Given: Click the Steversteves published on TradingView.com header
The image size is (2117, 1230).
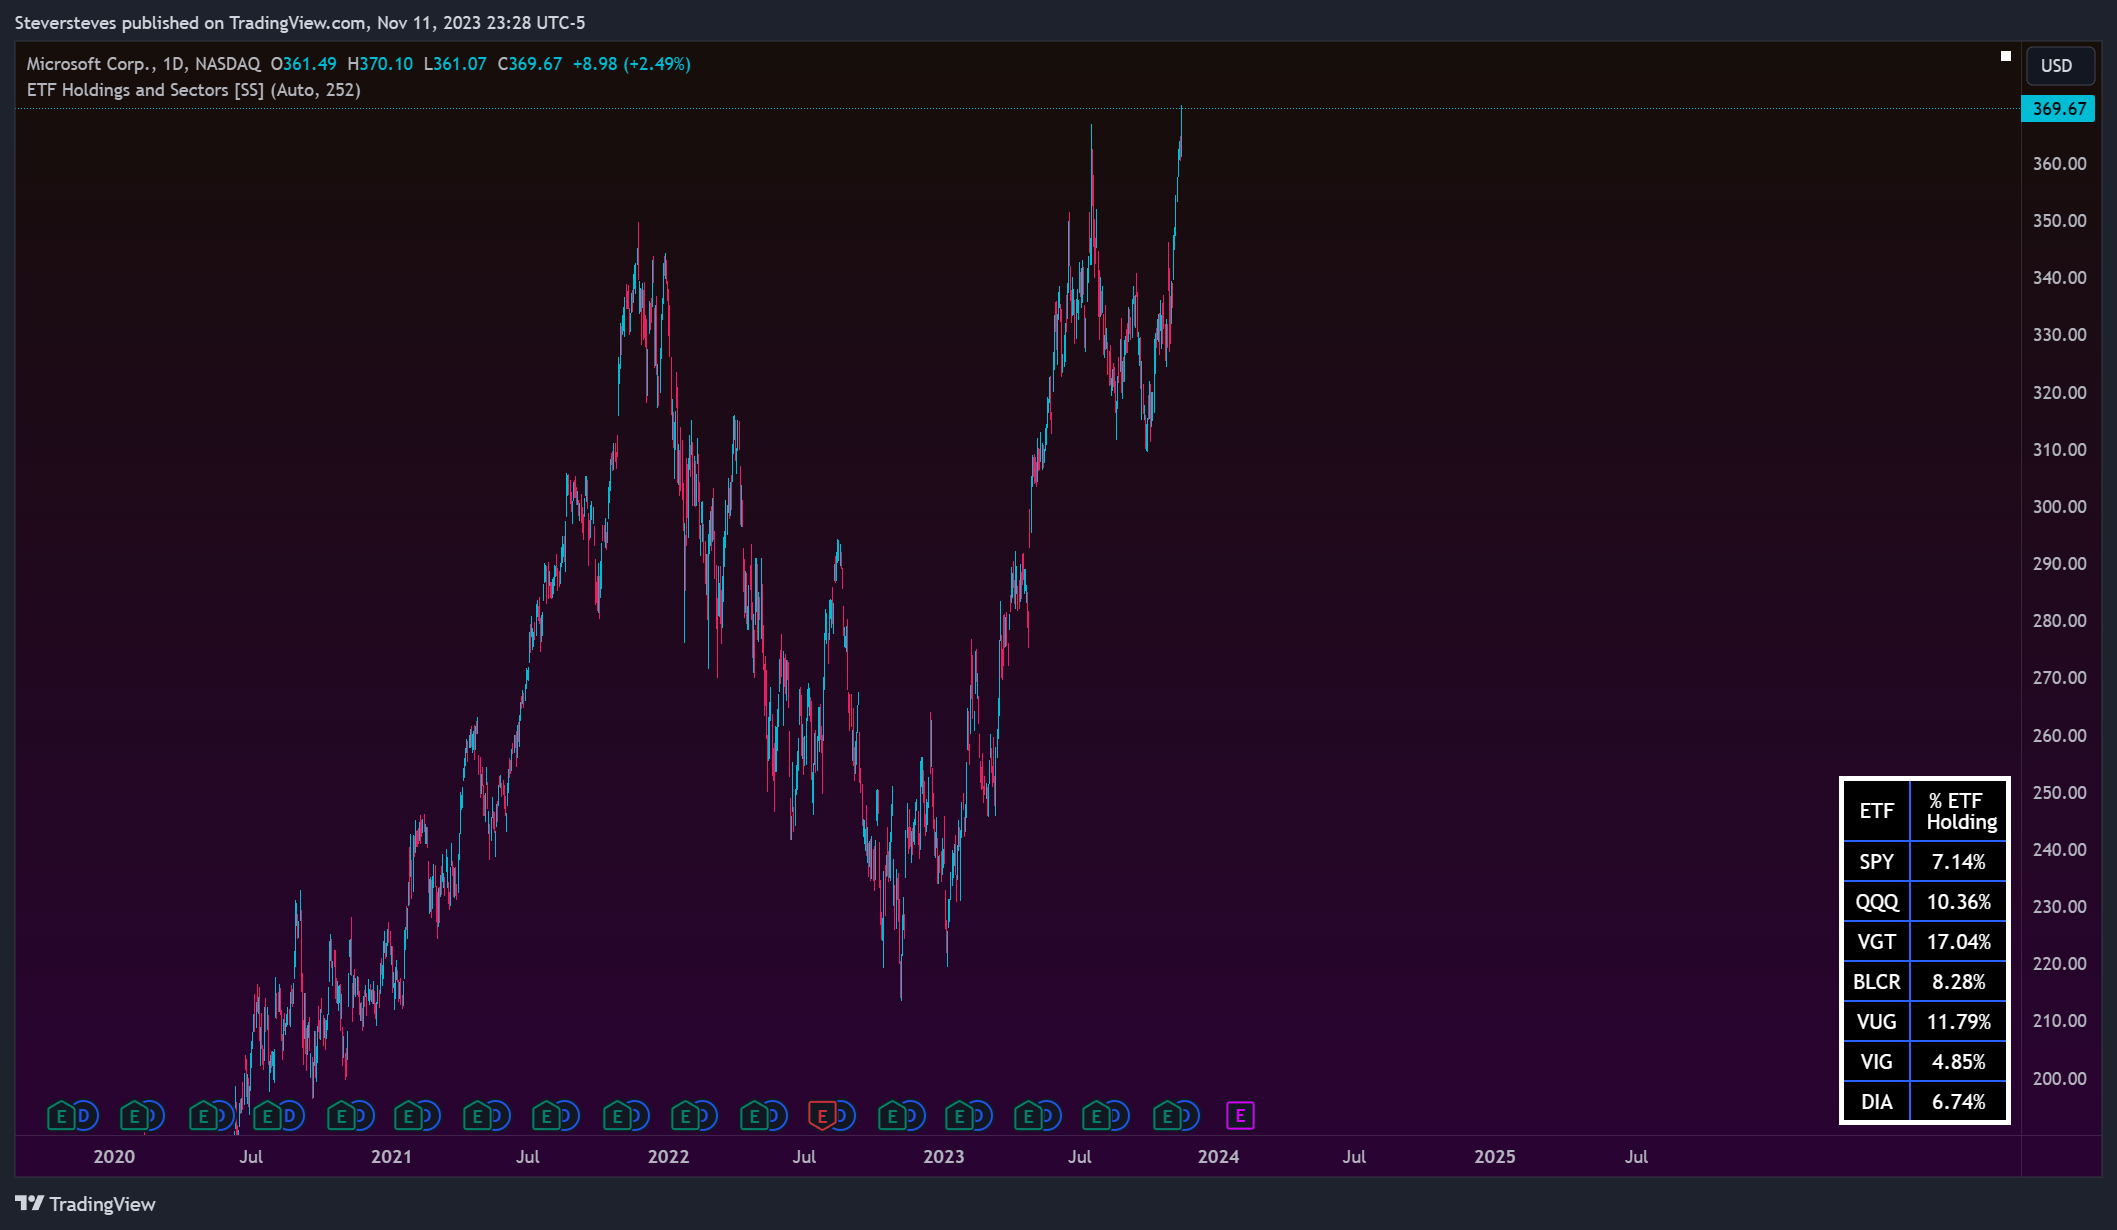Looking at the screenshot, I should point(300,22).
